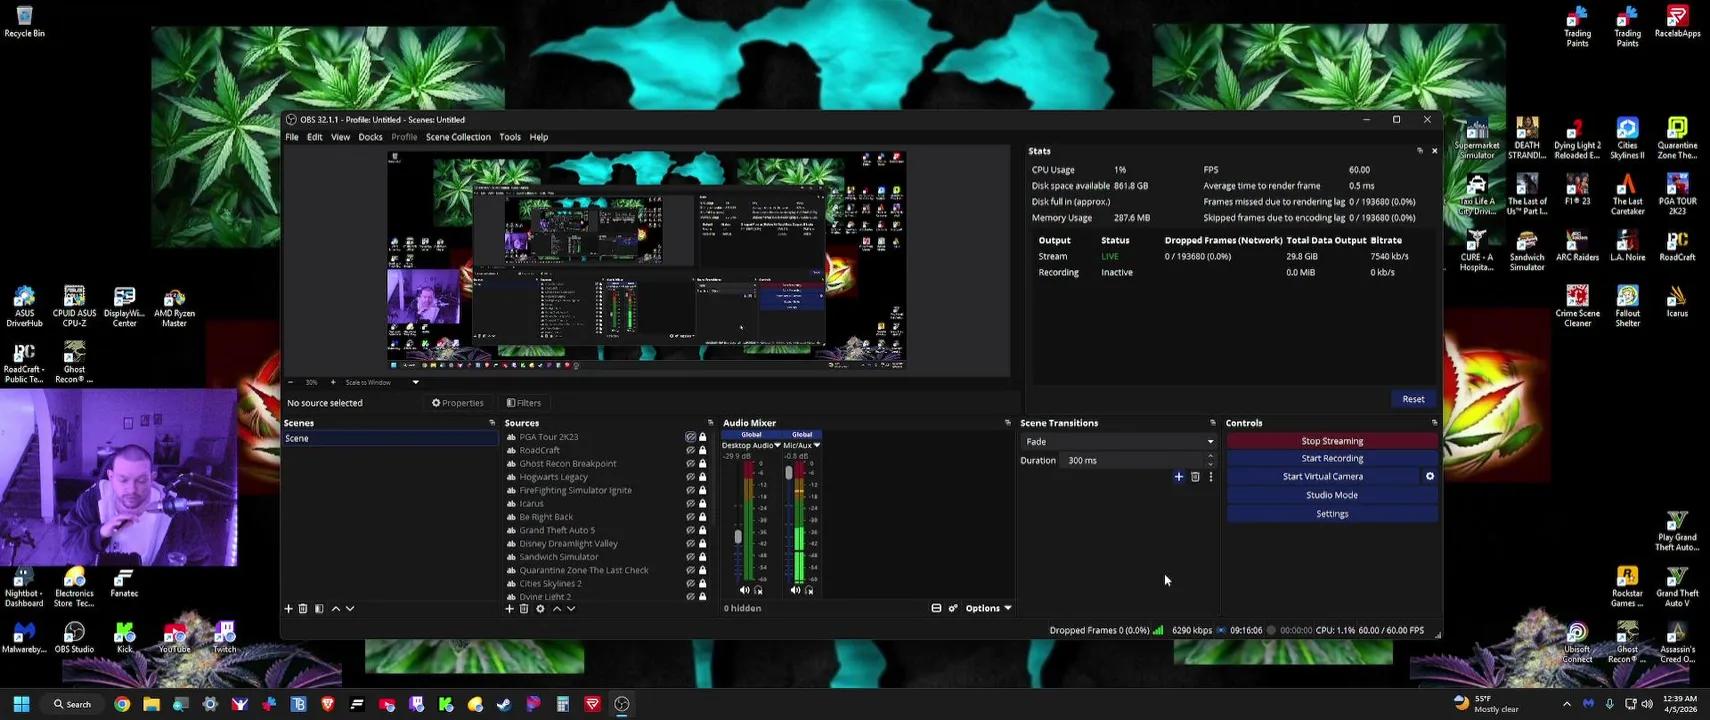1710x720 pixels.
Task: Show the Ghost Recon Breakpoint source
Action: click(690, 464)
